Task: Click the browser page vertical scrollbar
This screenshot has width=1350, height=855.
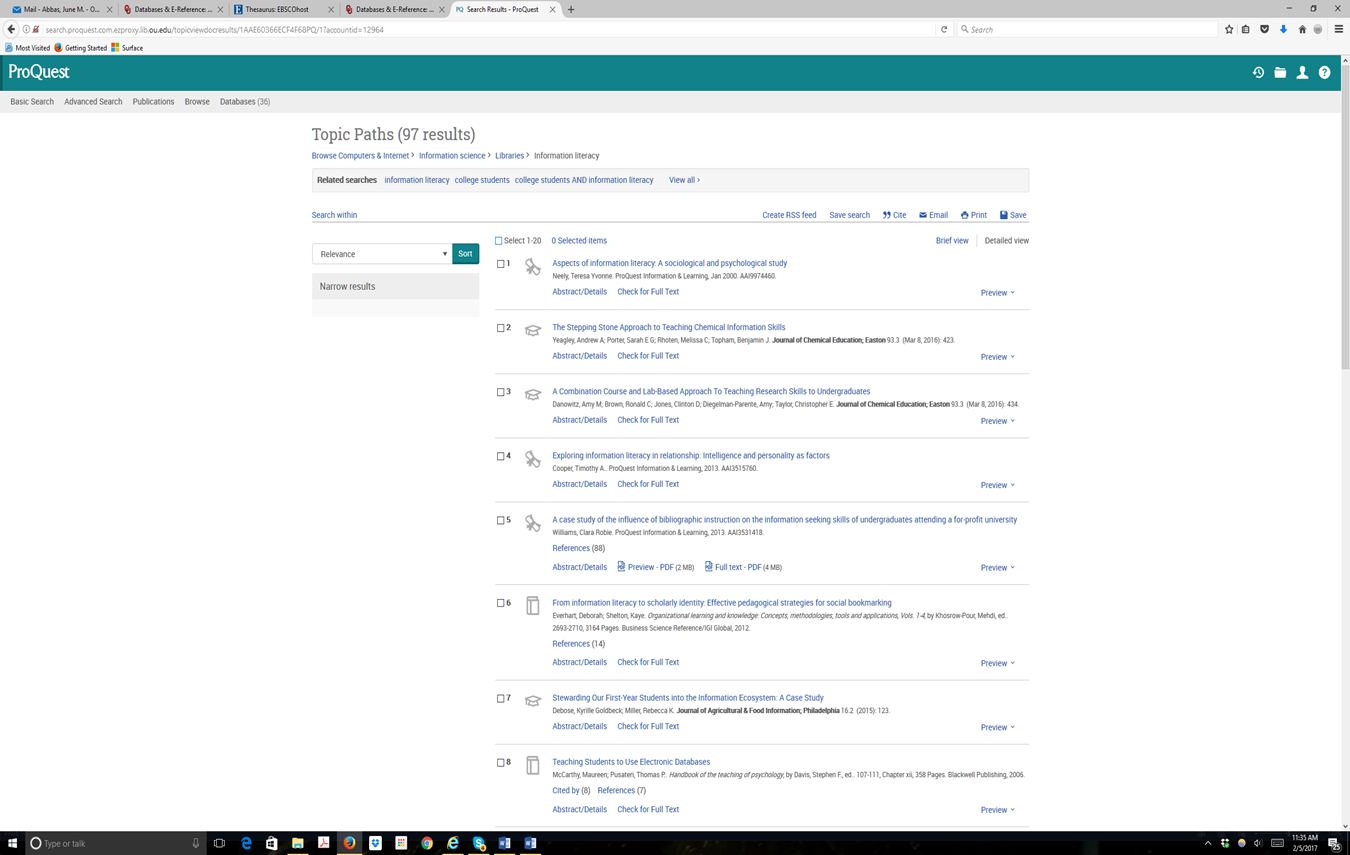Action: pos(1344,300)
